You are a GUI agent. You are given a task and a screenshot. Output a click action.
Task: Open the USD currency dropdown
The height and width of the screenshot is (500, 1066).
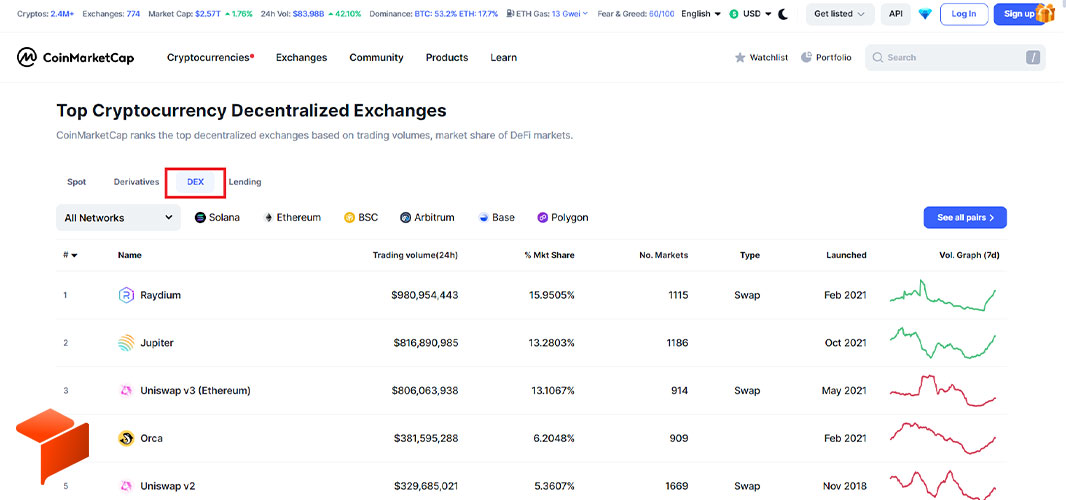click(751, 14)
